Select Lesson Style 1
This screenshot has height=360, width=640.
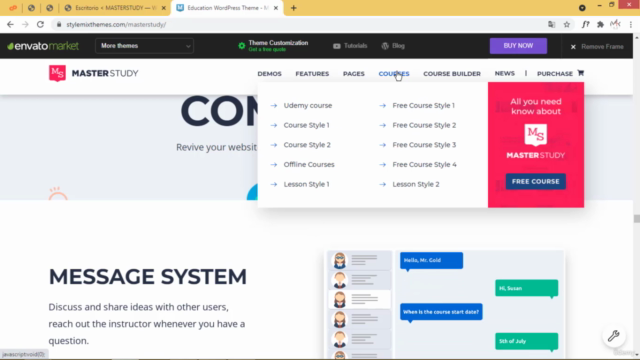click(307, 184)
